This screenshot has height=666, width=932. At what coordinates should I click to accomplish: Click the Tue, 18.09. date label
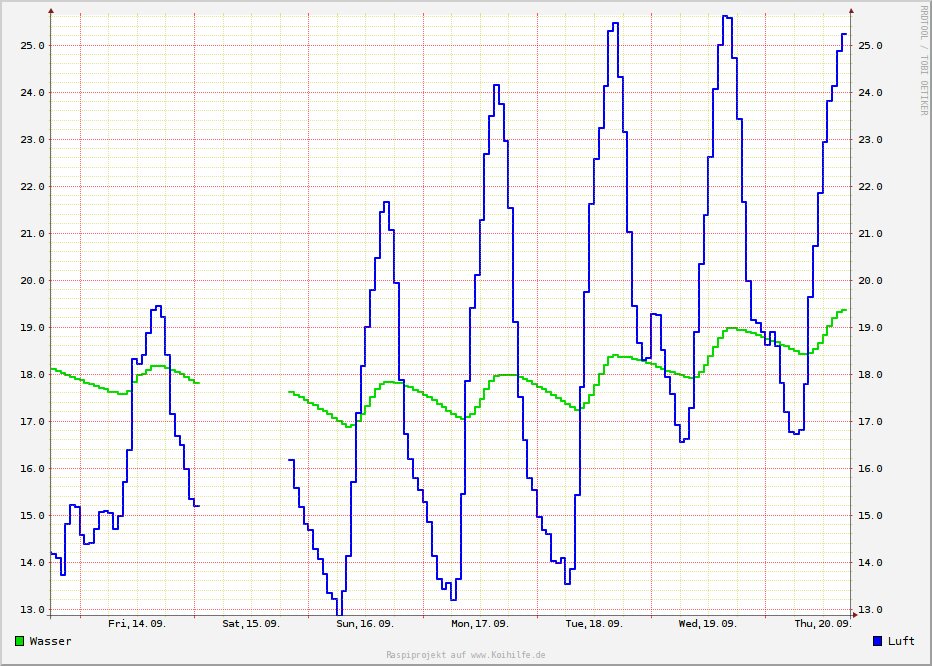(x=593, y=624)
